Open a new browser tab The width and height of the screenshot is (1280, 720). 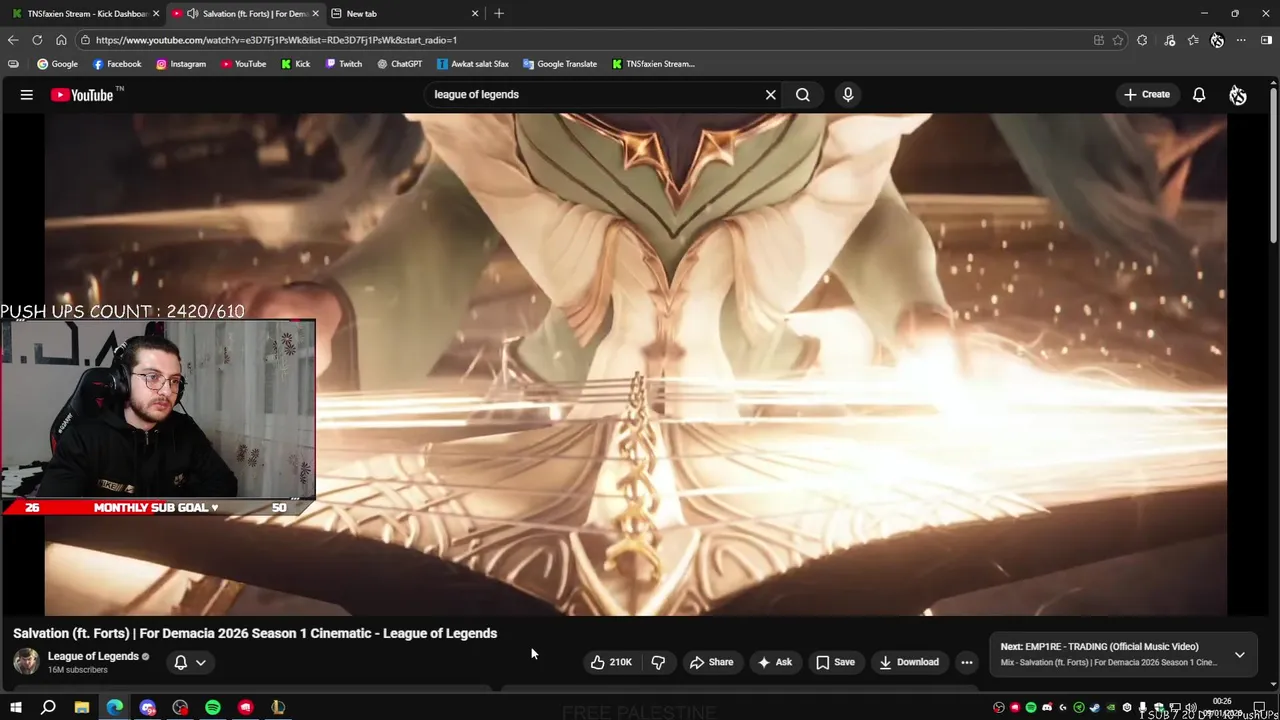point(499,14)
